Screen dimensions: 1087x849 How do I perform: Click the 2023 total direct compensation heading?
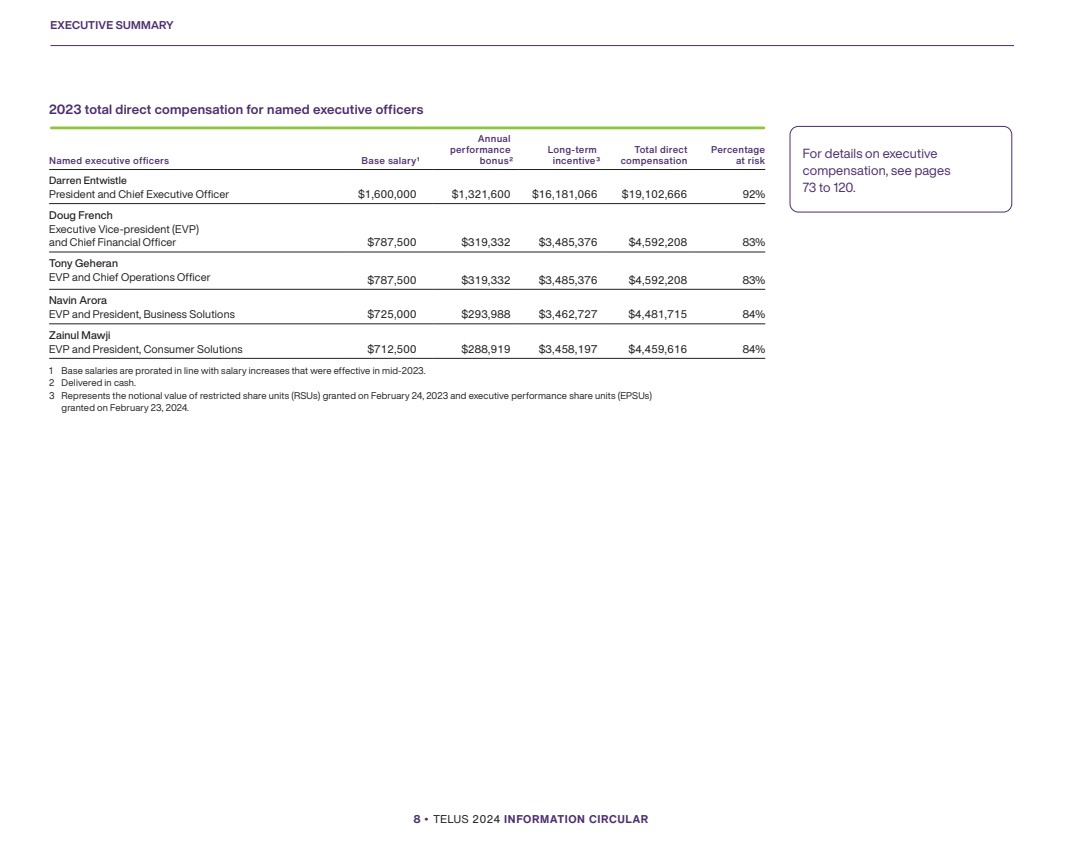point(236,110)
